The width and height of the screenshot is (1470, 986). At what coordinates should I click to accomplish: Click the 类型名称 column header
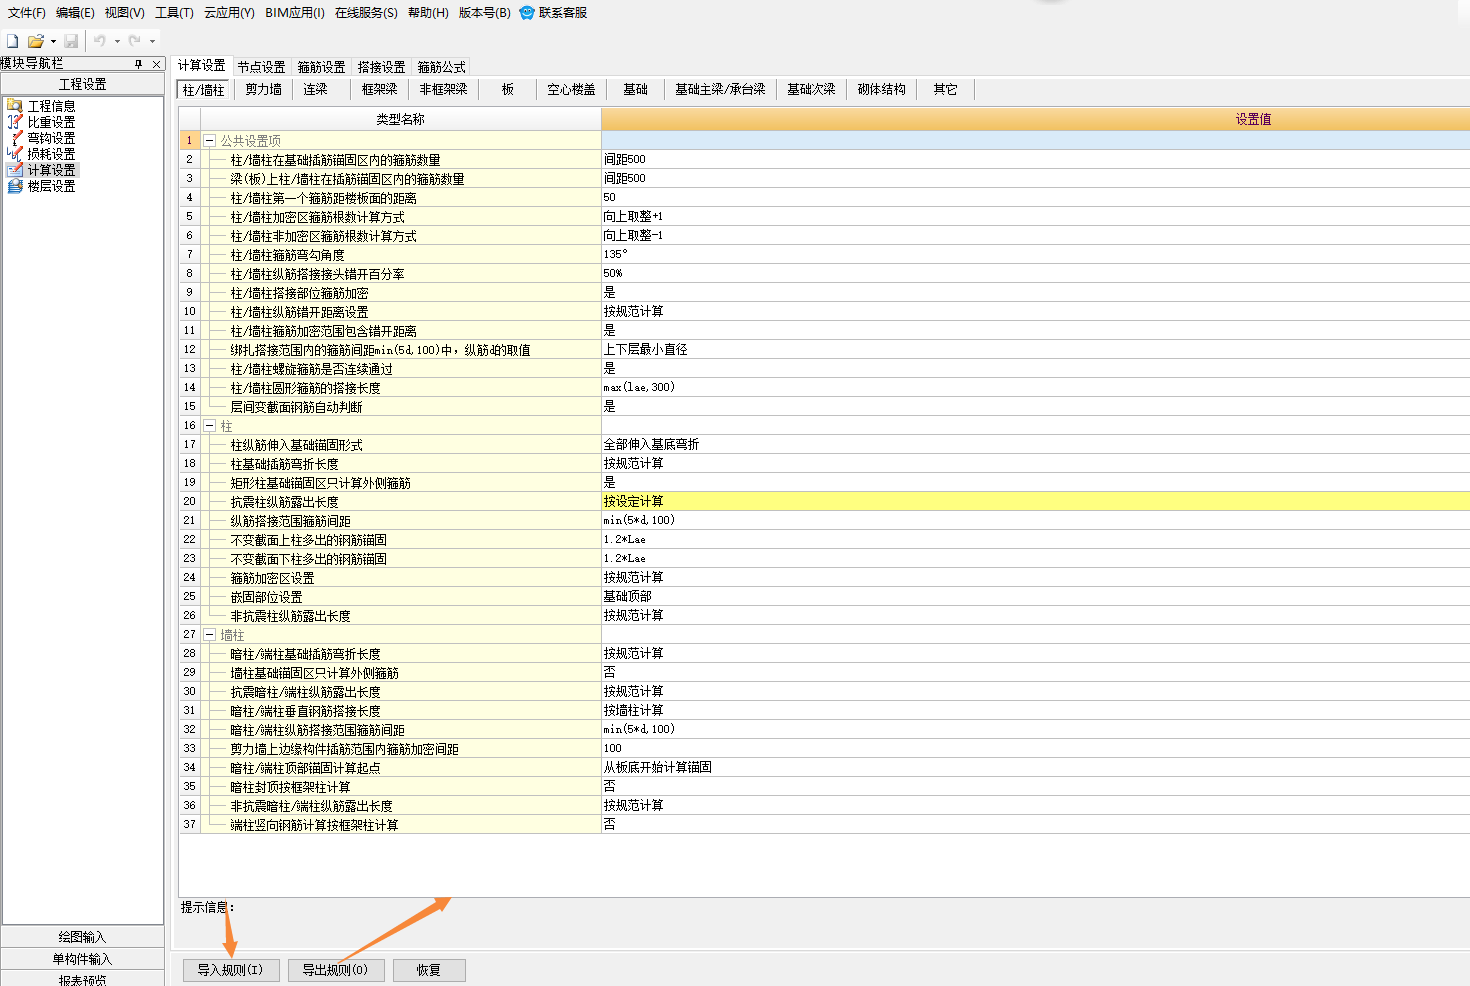[401, 119]
